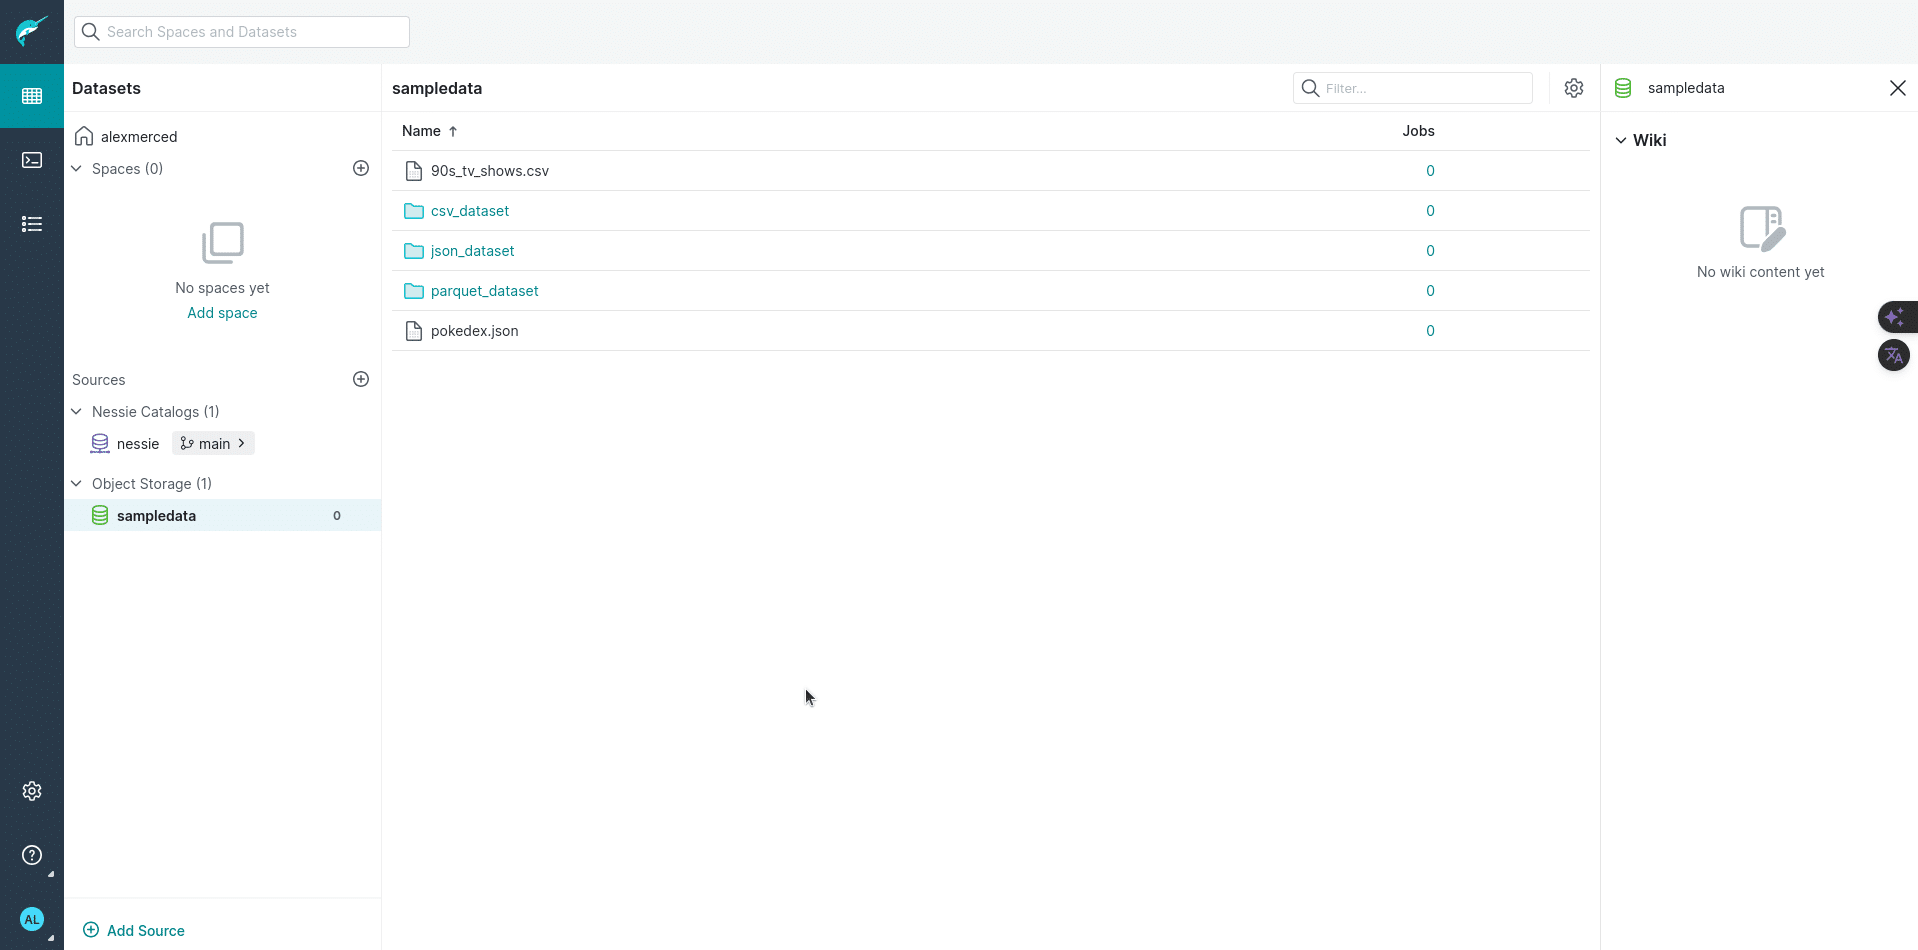This screenshot has height=950, width=1918.
Task: Click the add Space plus icon
Action: click(361, 168)
